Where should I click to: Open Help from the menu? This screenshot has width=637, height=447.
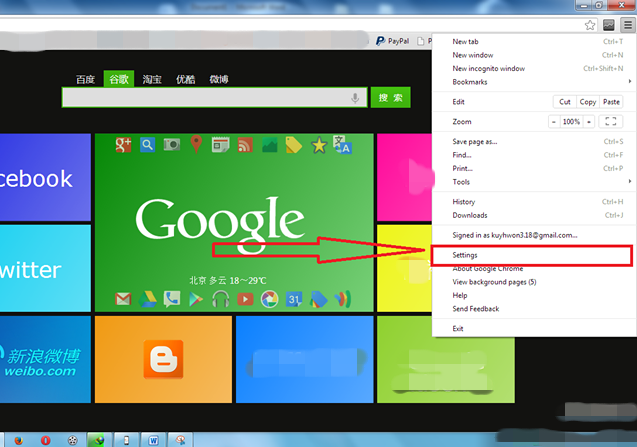pyautogui.click(x=534, y=295)
